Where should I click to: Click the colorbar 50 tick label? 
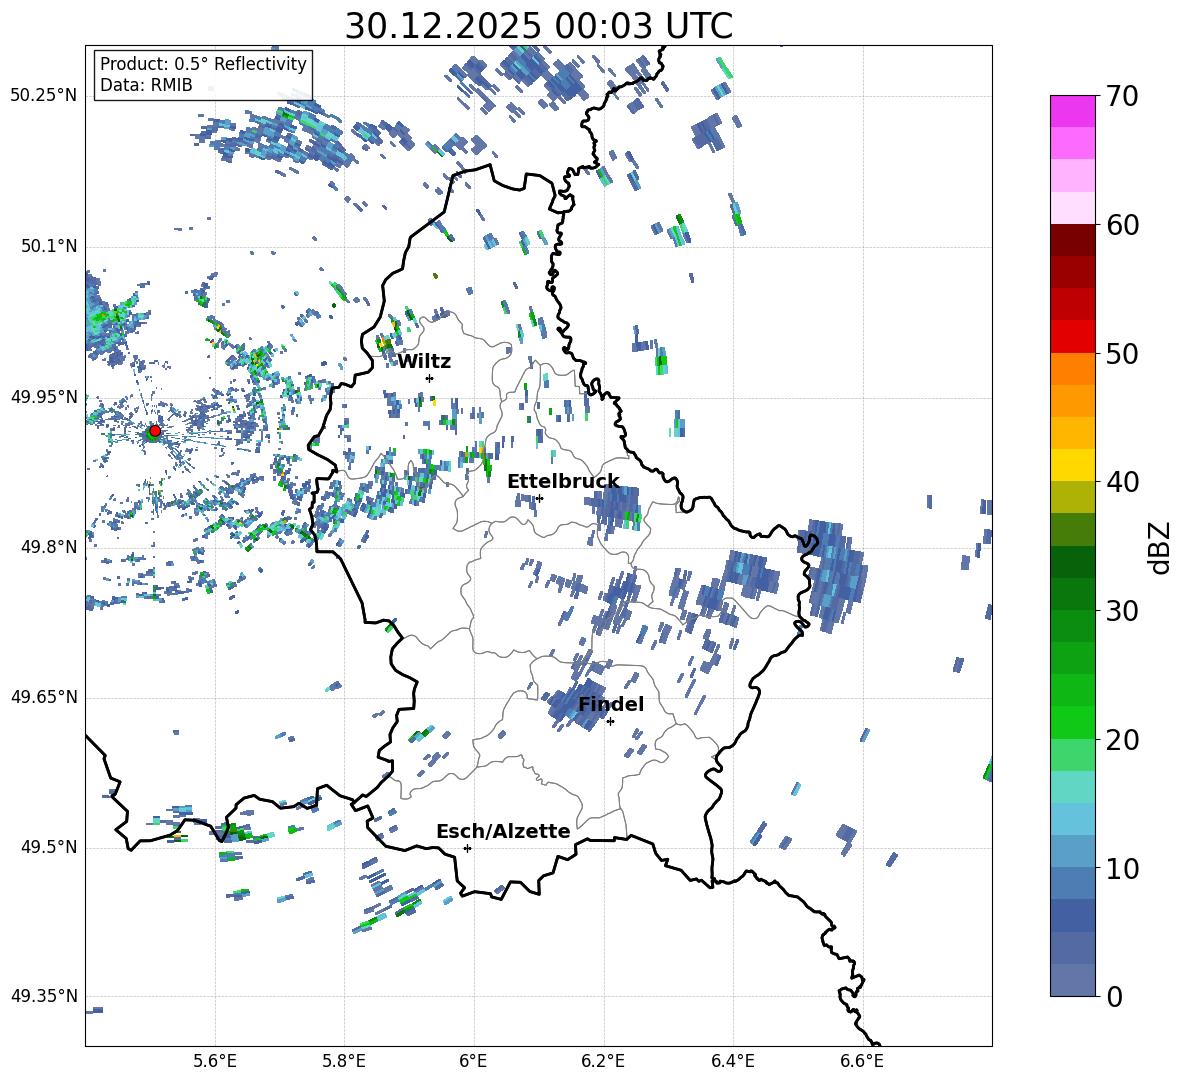[1122, 353]
